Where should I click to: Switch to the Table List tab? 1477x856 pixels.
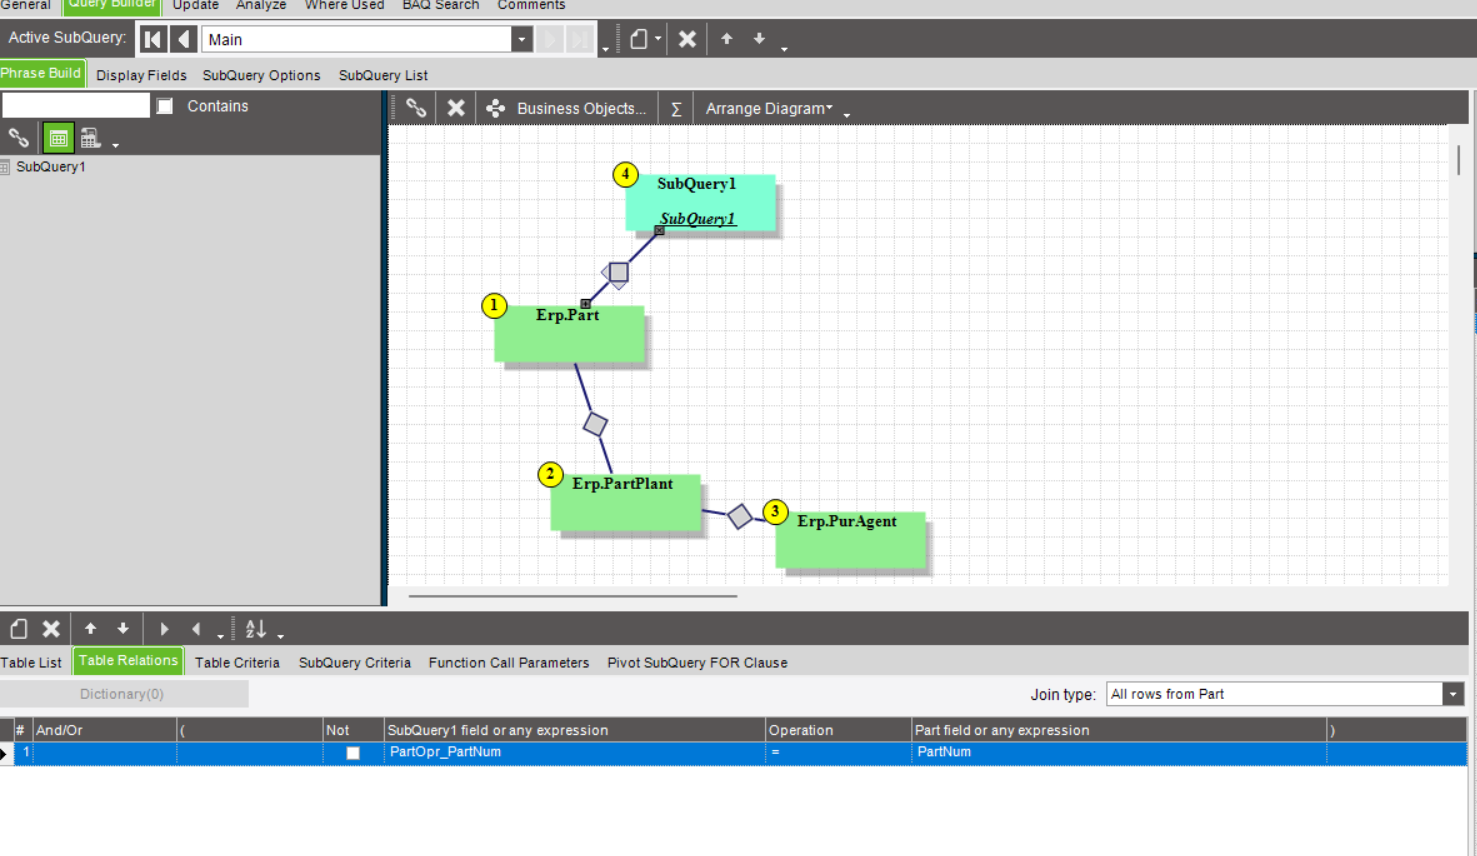(31, 663)
